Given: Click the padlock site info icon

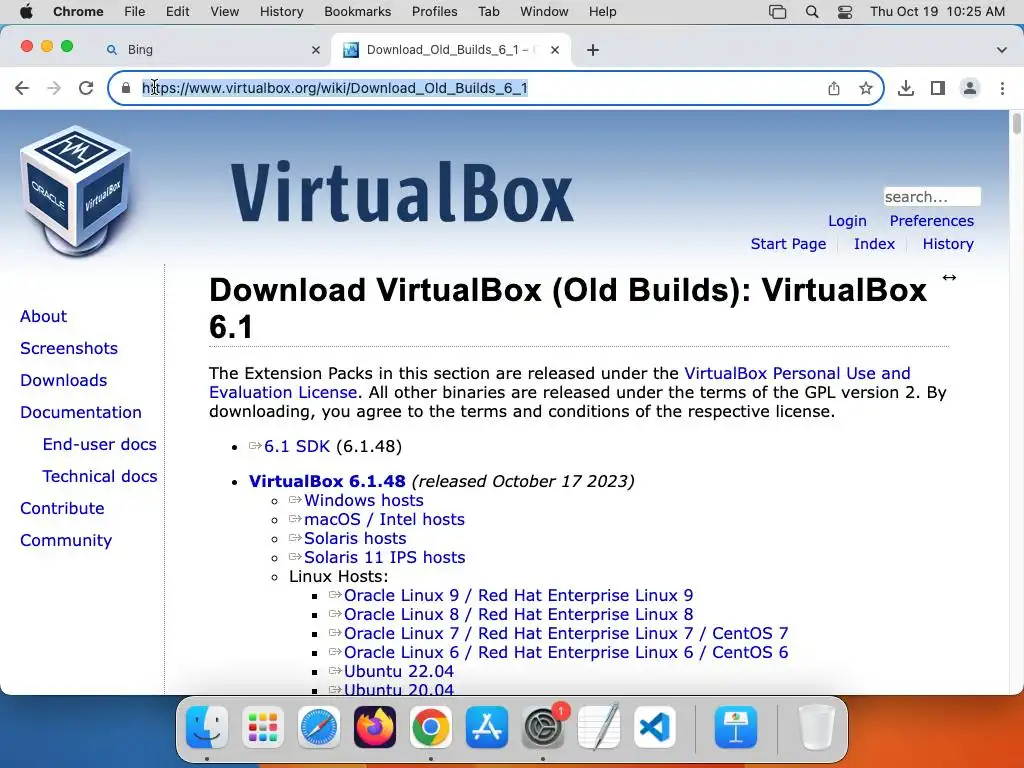Looking at the screenshot, I should [x=125, y=88].
